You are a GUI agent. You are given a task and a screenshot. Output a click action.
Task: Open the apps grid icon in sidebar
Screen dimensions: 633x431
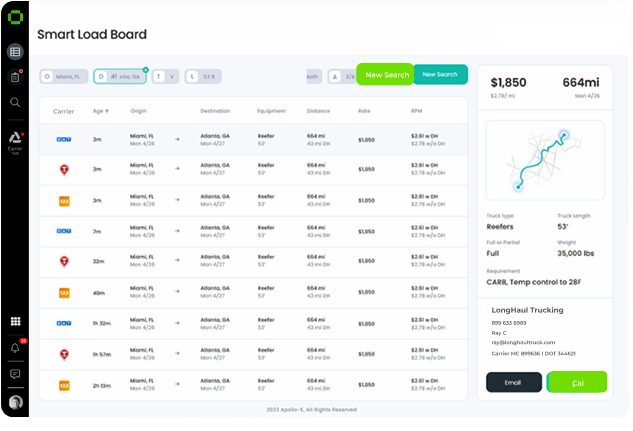coord(15,321)
